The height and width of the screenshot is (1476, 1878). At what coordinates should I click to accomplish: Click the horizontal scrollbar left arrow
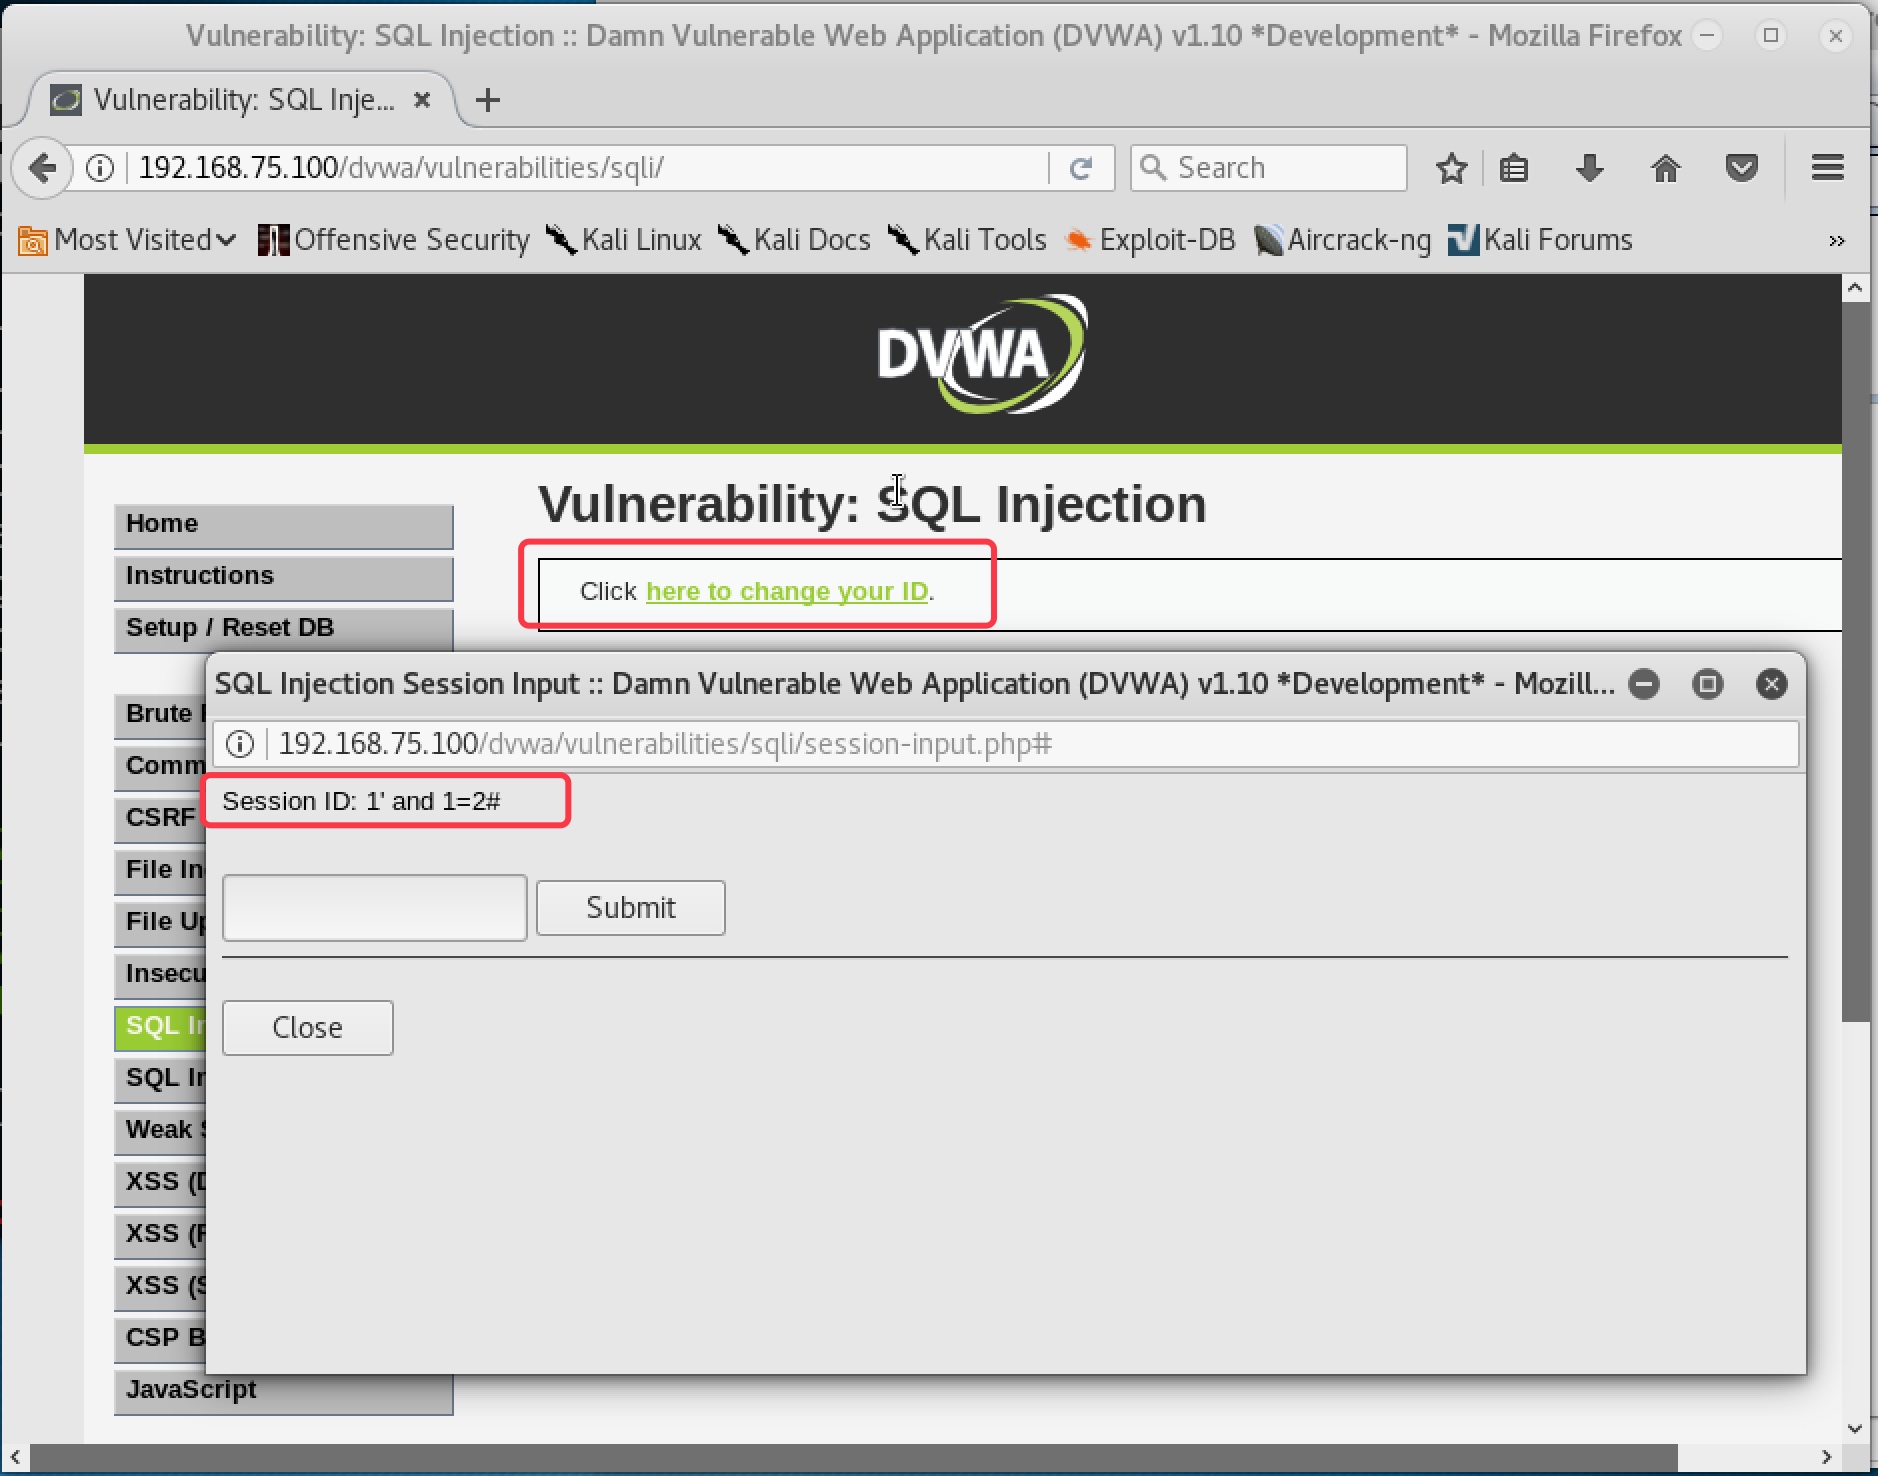click(x=15, y=1457)
